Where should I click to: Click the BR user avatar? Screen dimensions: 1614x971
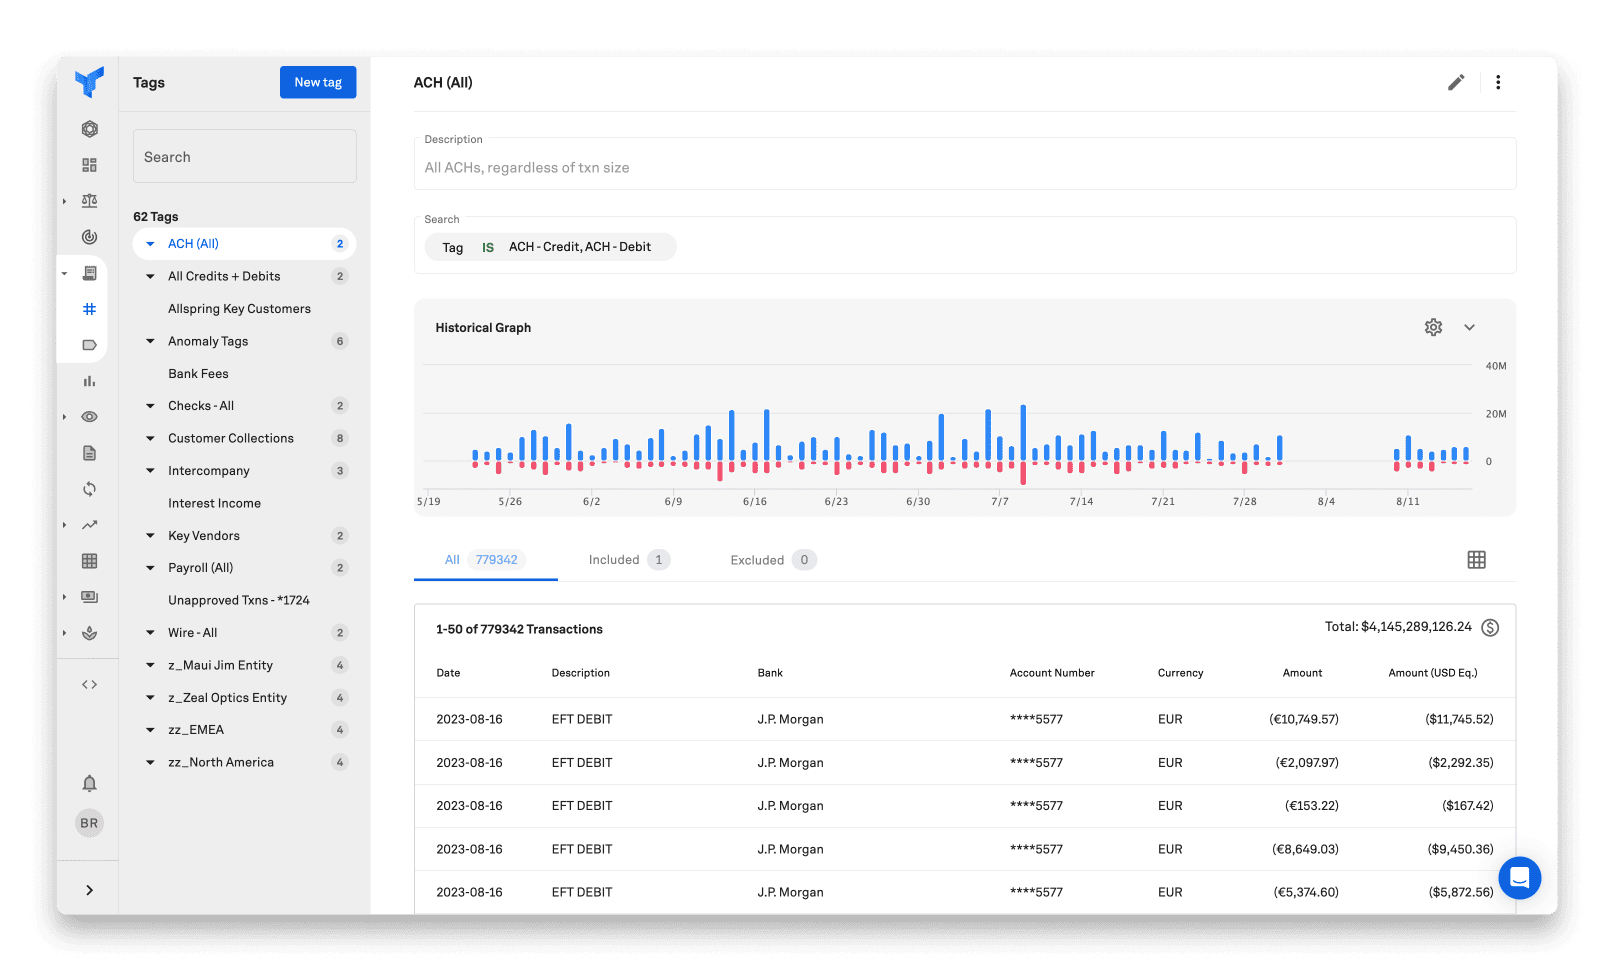(x=89, y=823)
